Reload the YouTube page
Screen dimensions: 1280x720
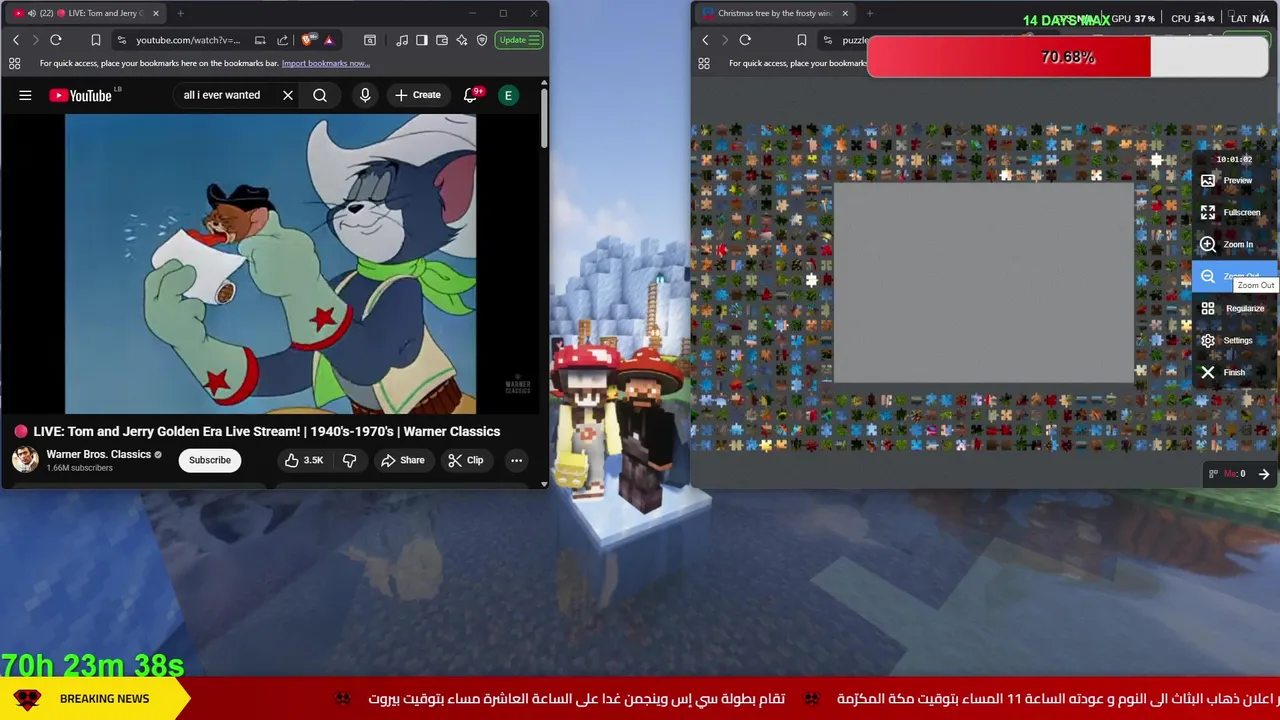(x=56, y=40)
